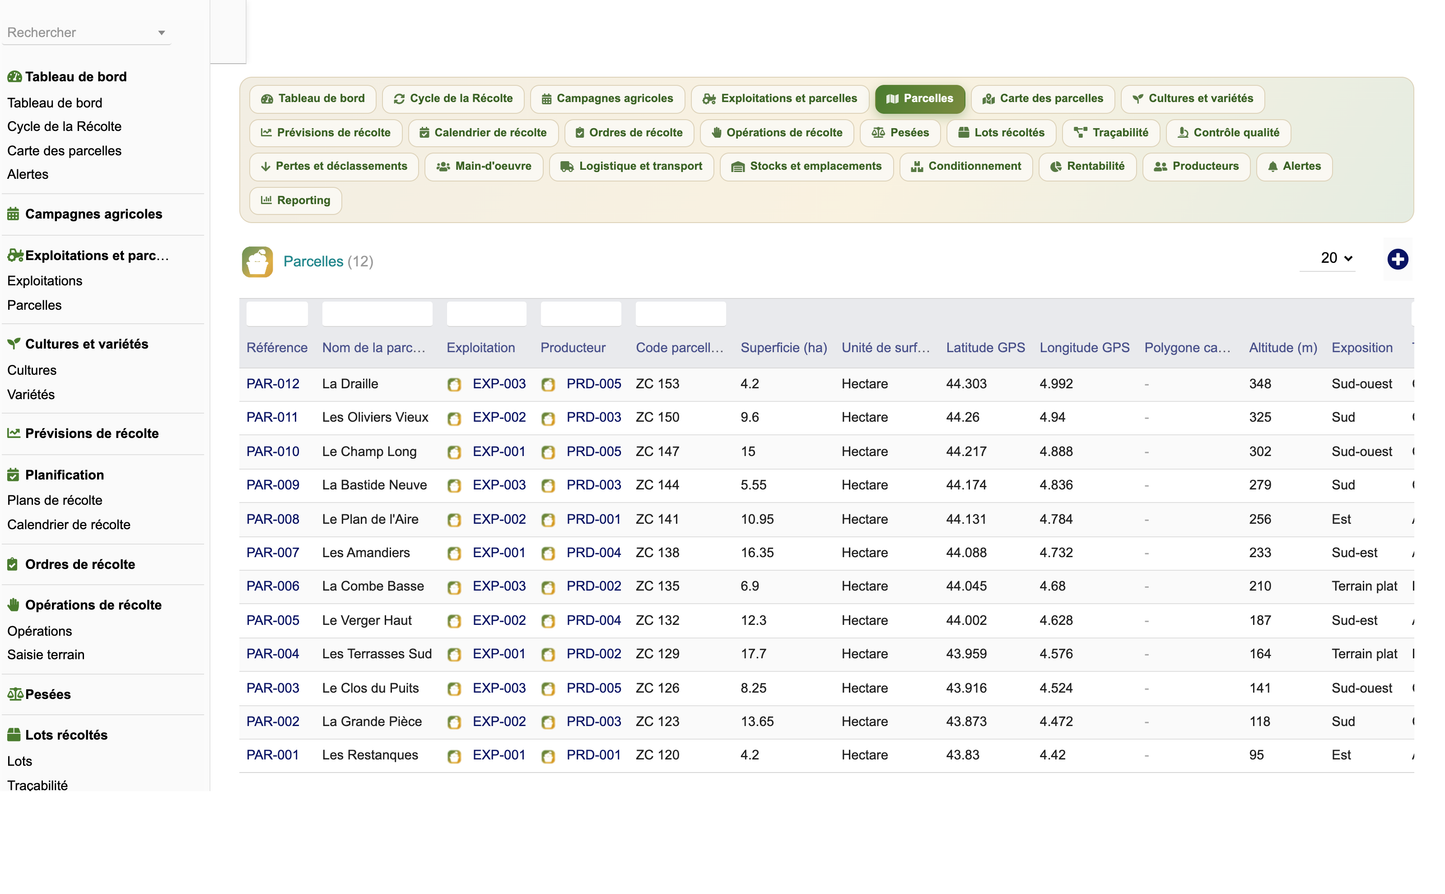Viewport: 1445px width, 894px height.
Task: Open the Traçabilité tab
Action: [x=1111, y=133]
